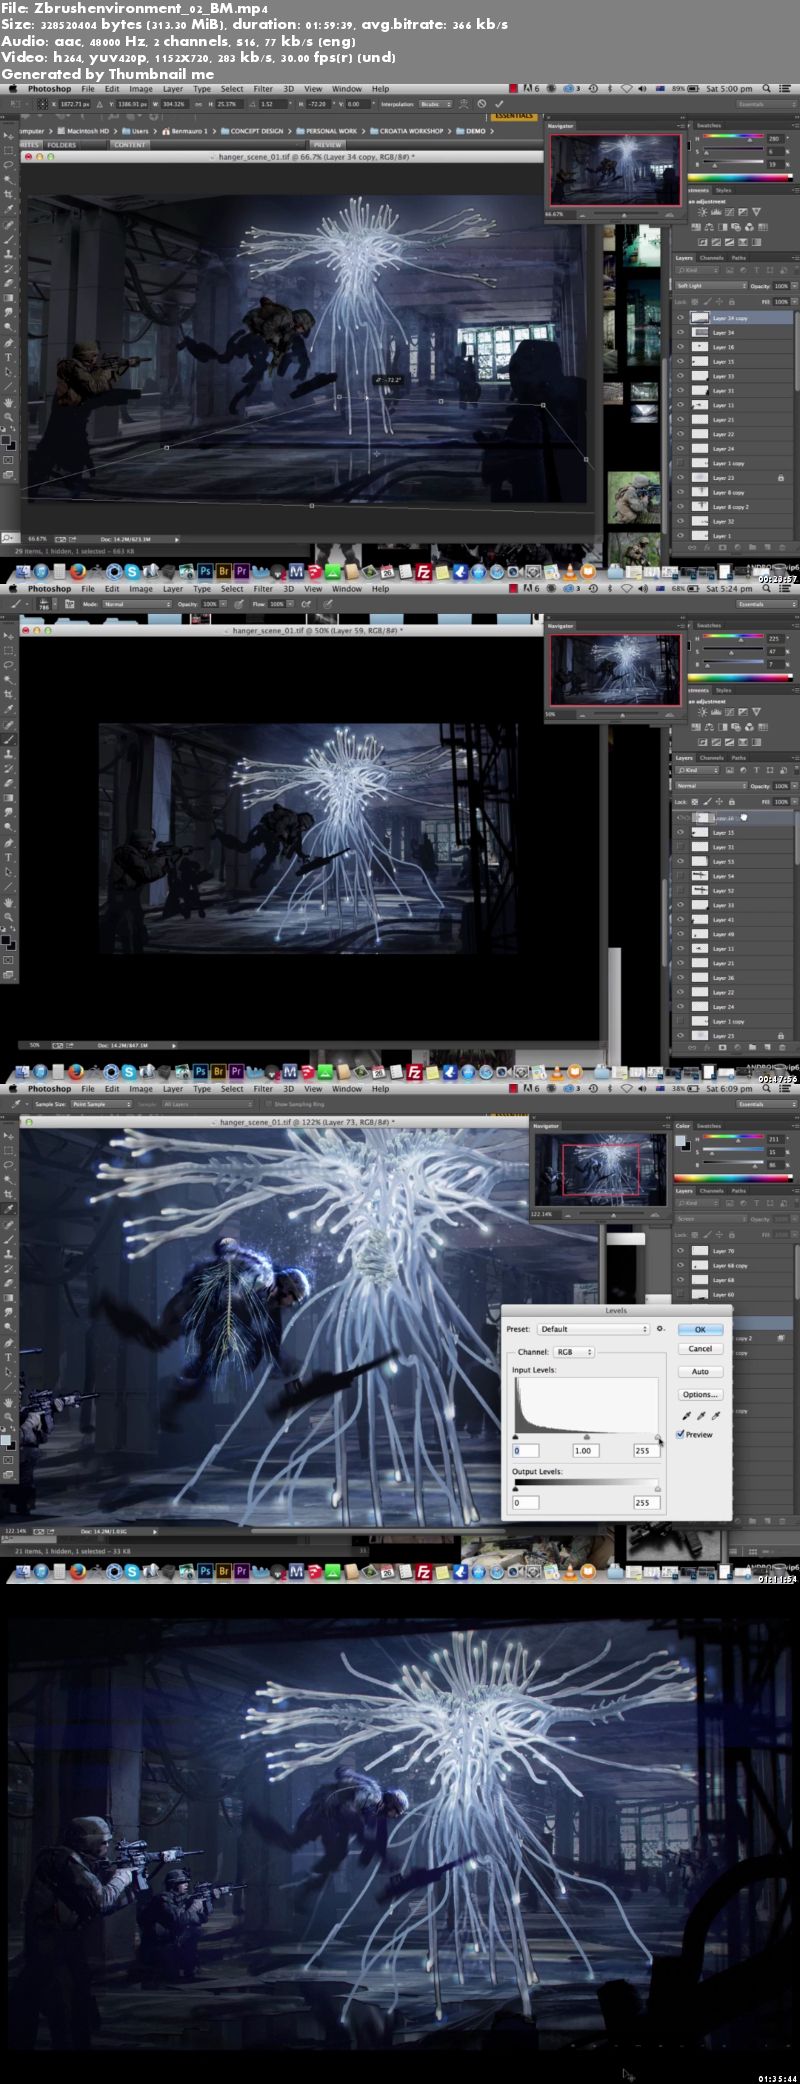The height and width of the screenshot is (2084, 800).
Task: Select the Hand tool in the 5:24 pm frame
Action: point(9,902)
